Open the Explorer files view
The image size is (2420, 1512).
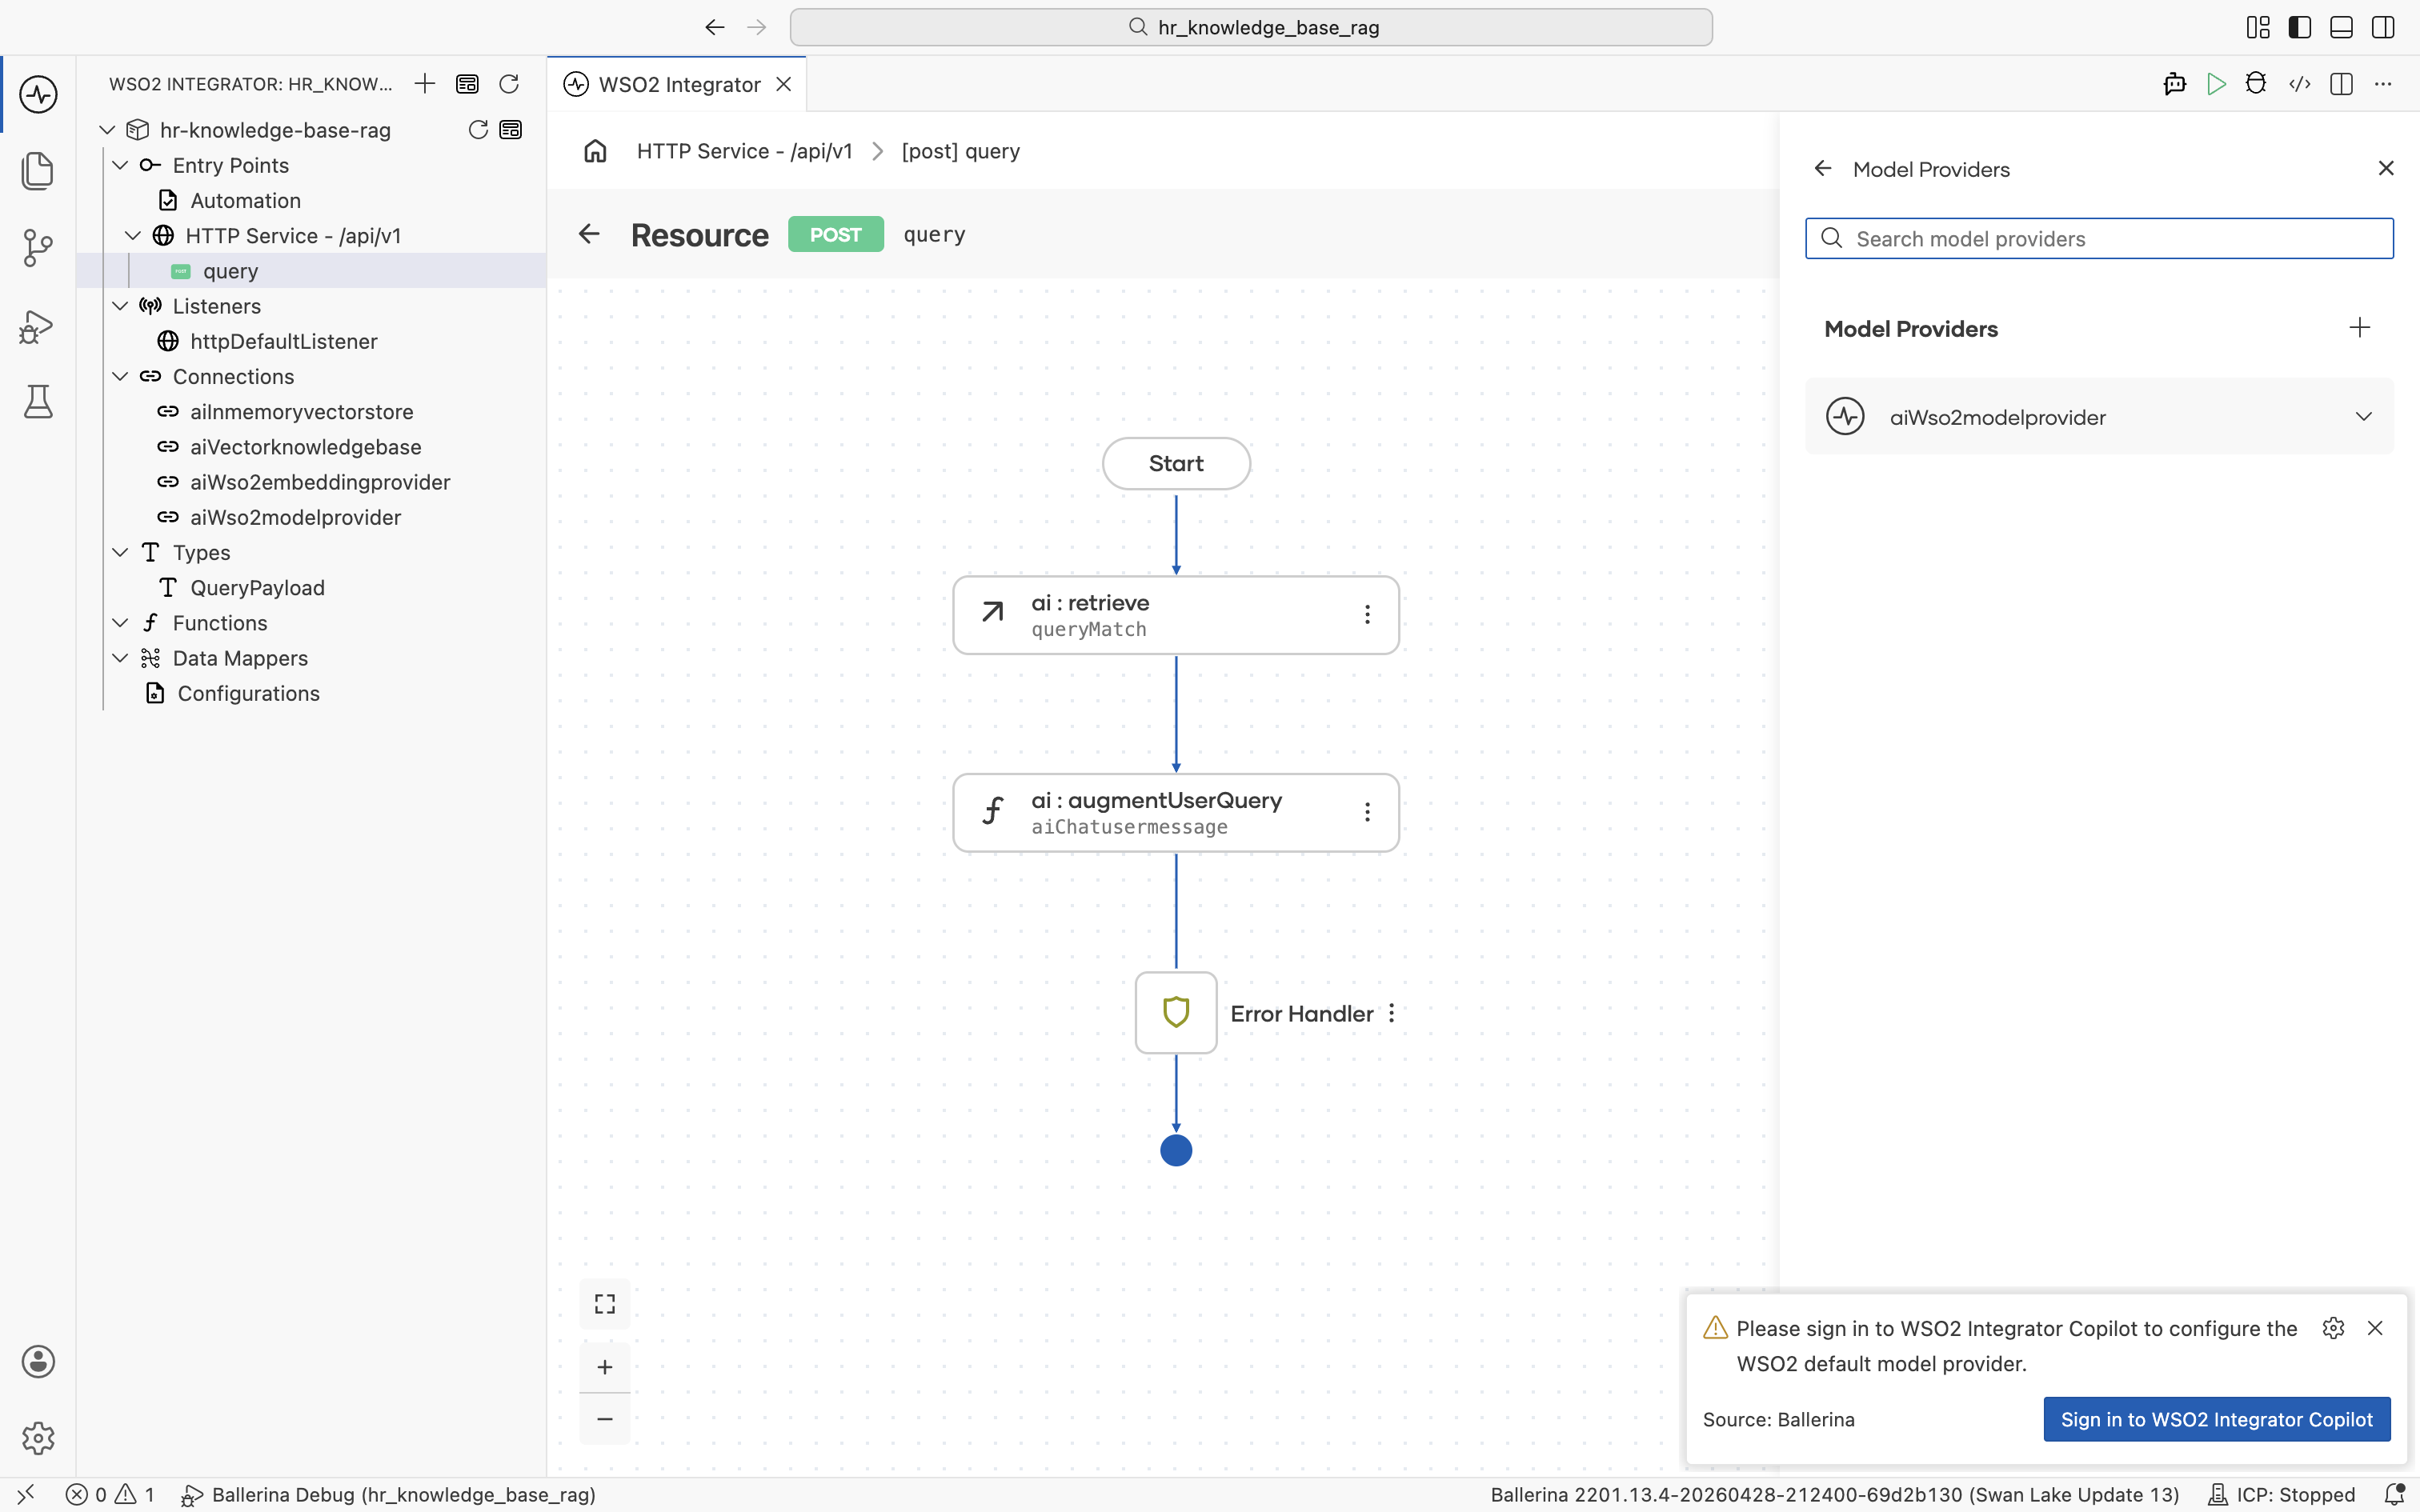click(x=38, y=170)
